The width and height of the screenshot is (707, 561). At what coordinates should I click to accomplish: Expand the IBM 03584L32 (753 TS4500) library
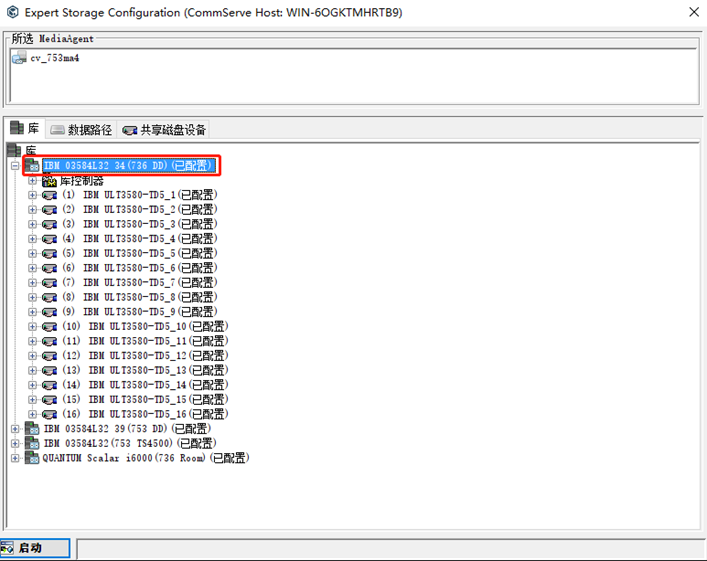pyautogui.click(x=15, y=443)
